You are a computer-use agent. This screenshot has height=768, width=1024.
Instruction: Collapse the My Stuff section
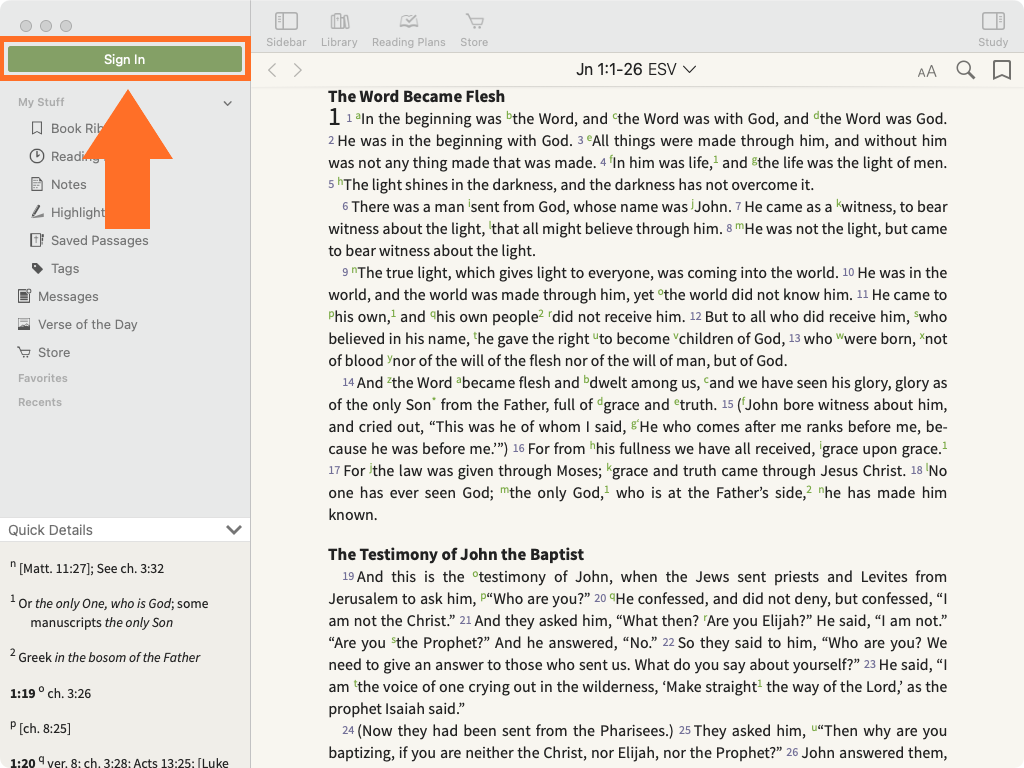pos(227,103)
